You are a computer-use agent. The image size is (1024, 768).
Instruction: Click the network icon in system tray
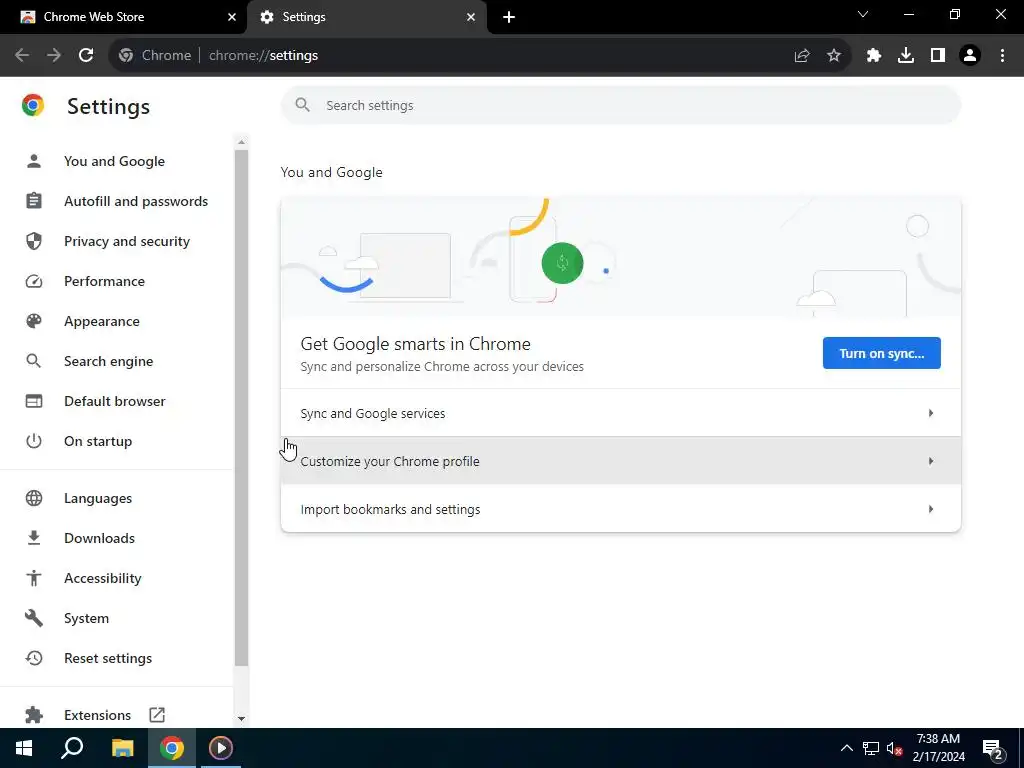[x=871, y=748]
